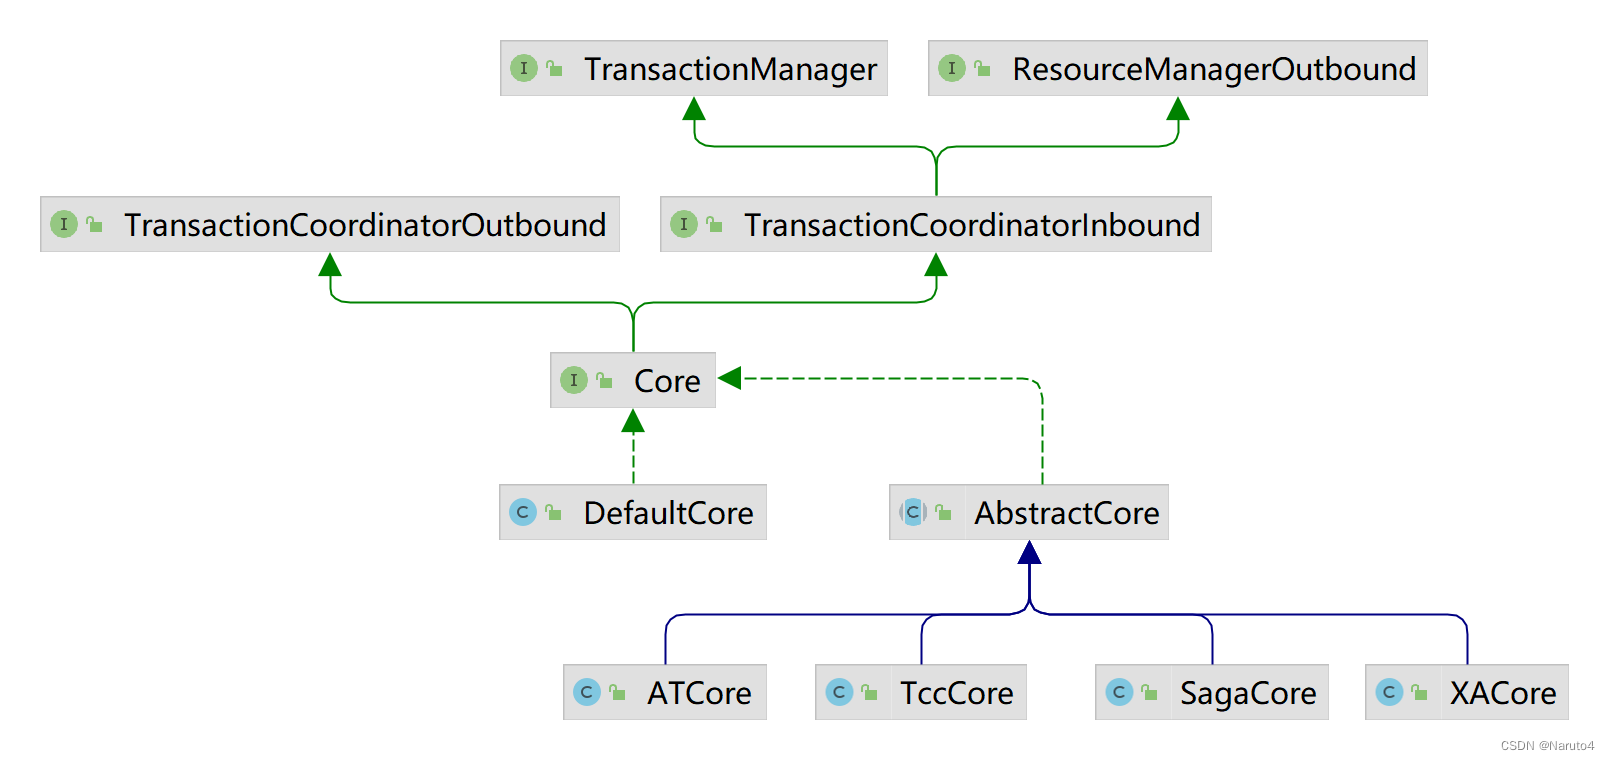Click the class icon on the DefaultCore node

[x=523, y=512]
